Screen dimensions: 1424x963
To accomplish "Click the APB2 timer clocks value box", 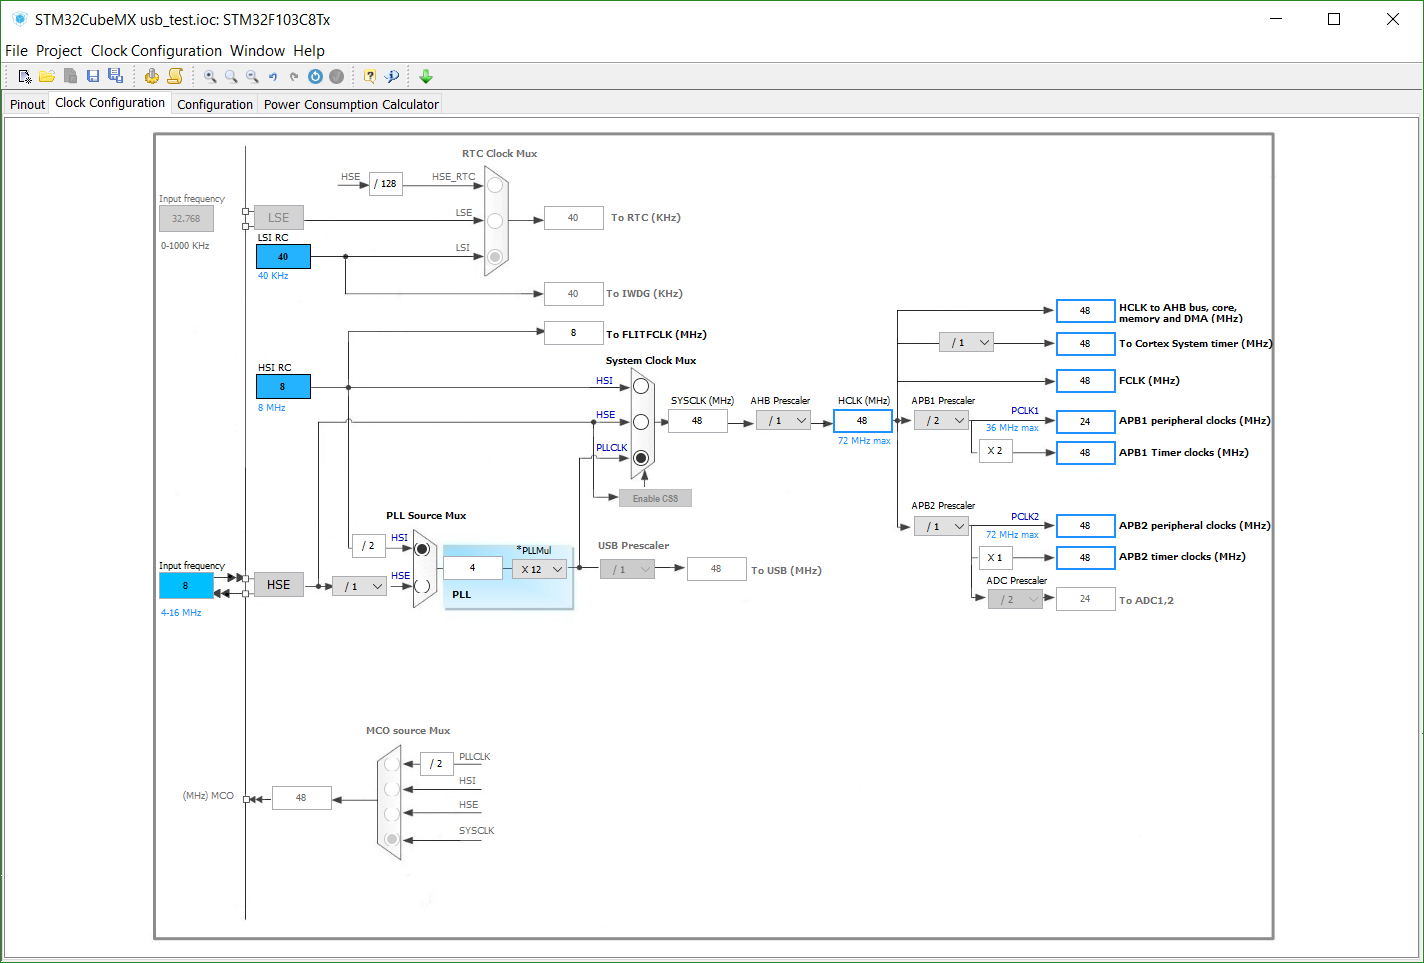I will point(1085,557).
